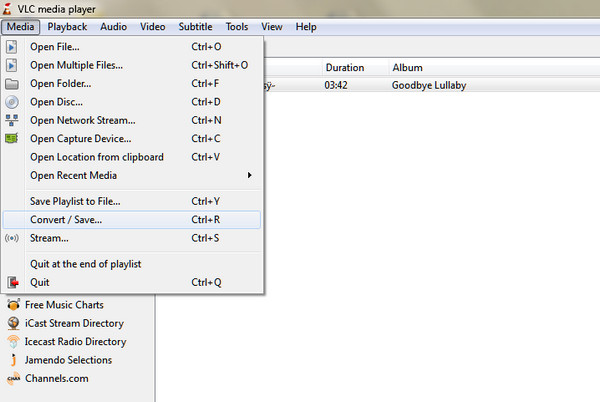Select Channels.com in sidebar
The width and height of the screenshot is (600, 402).
point(57,378)
